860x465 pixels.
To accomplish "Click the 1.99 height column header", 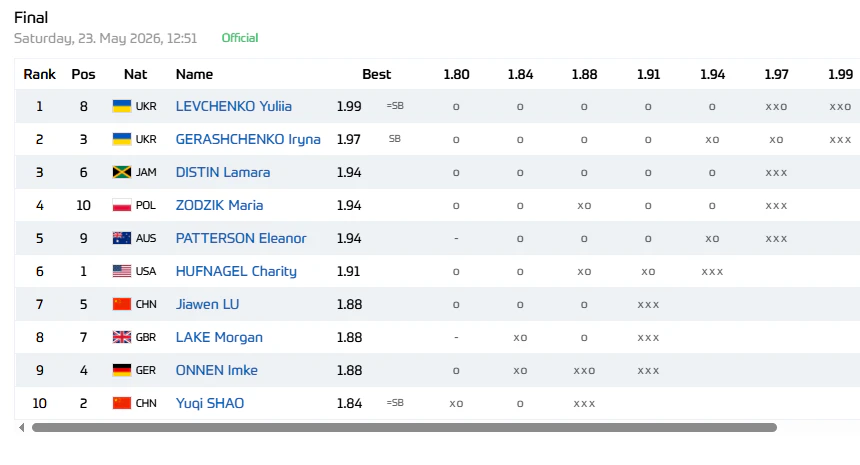I will tap(840, 74).
